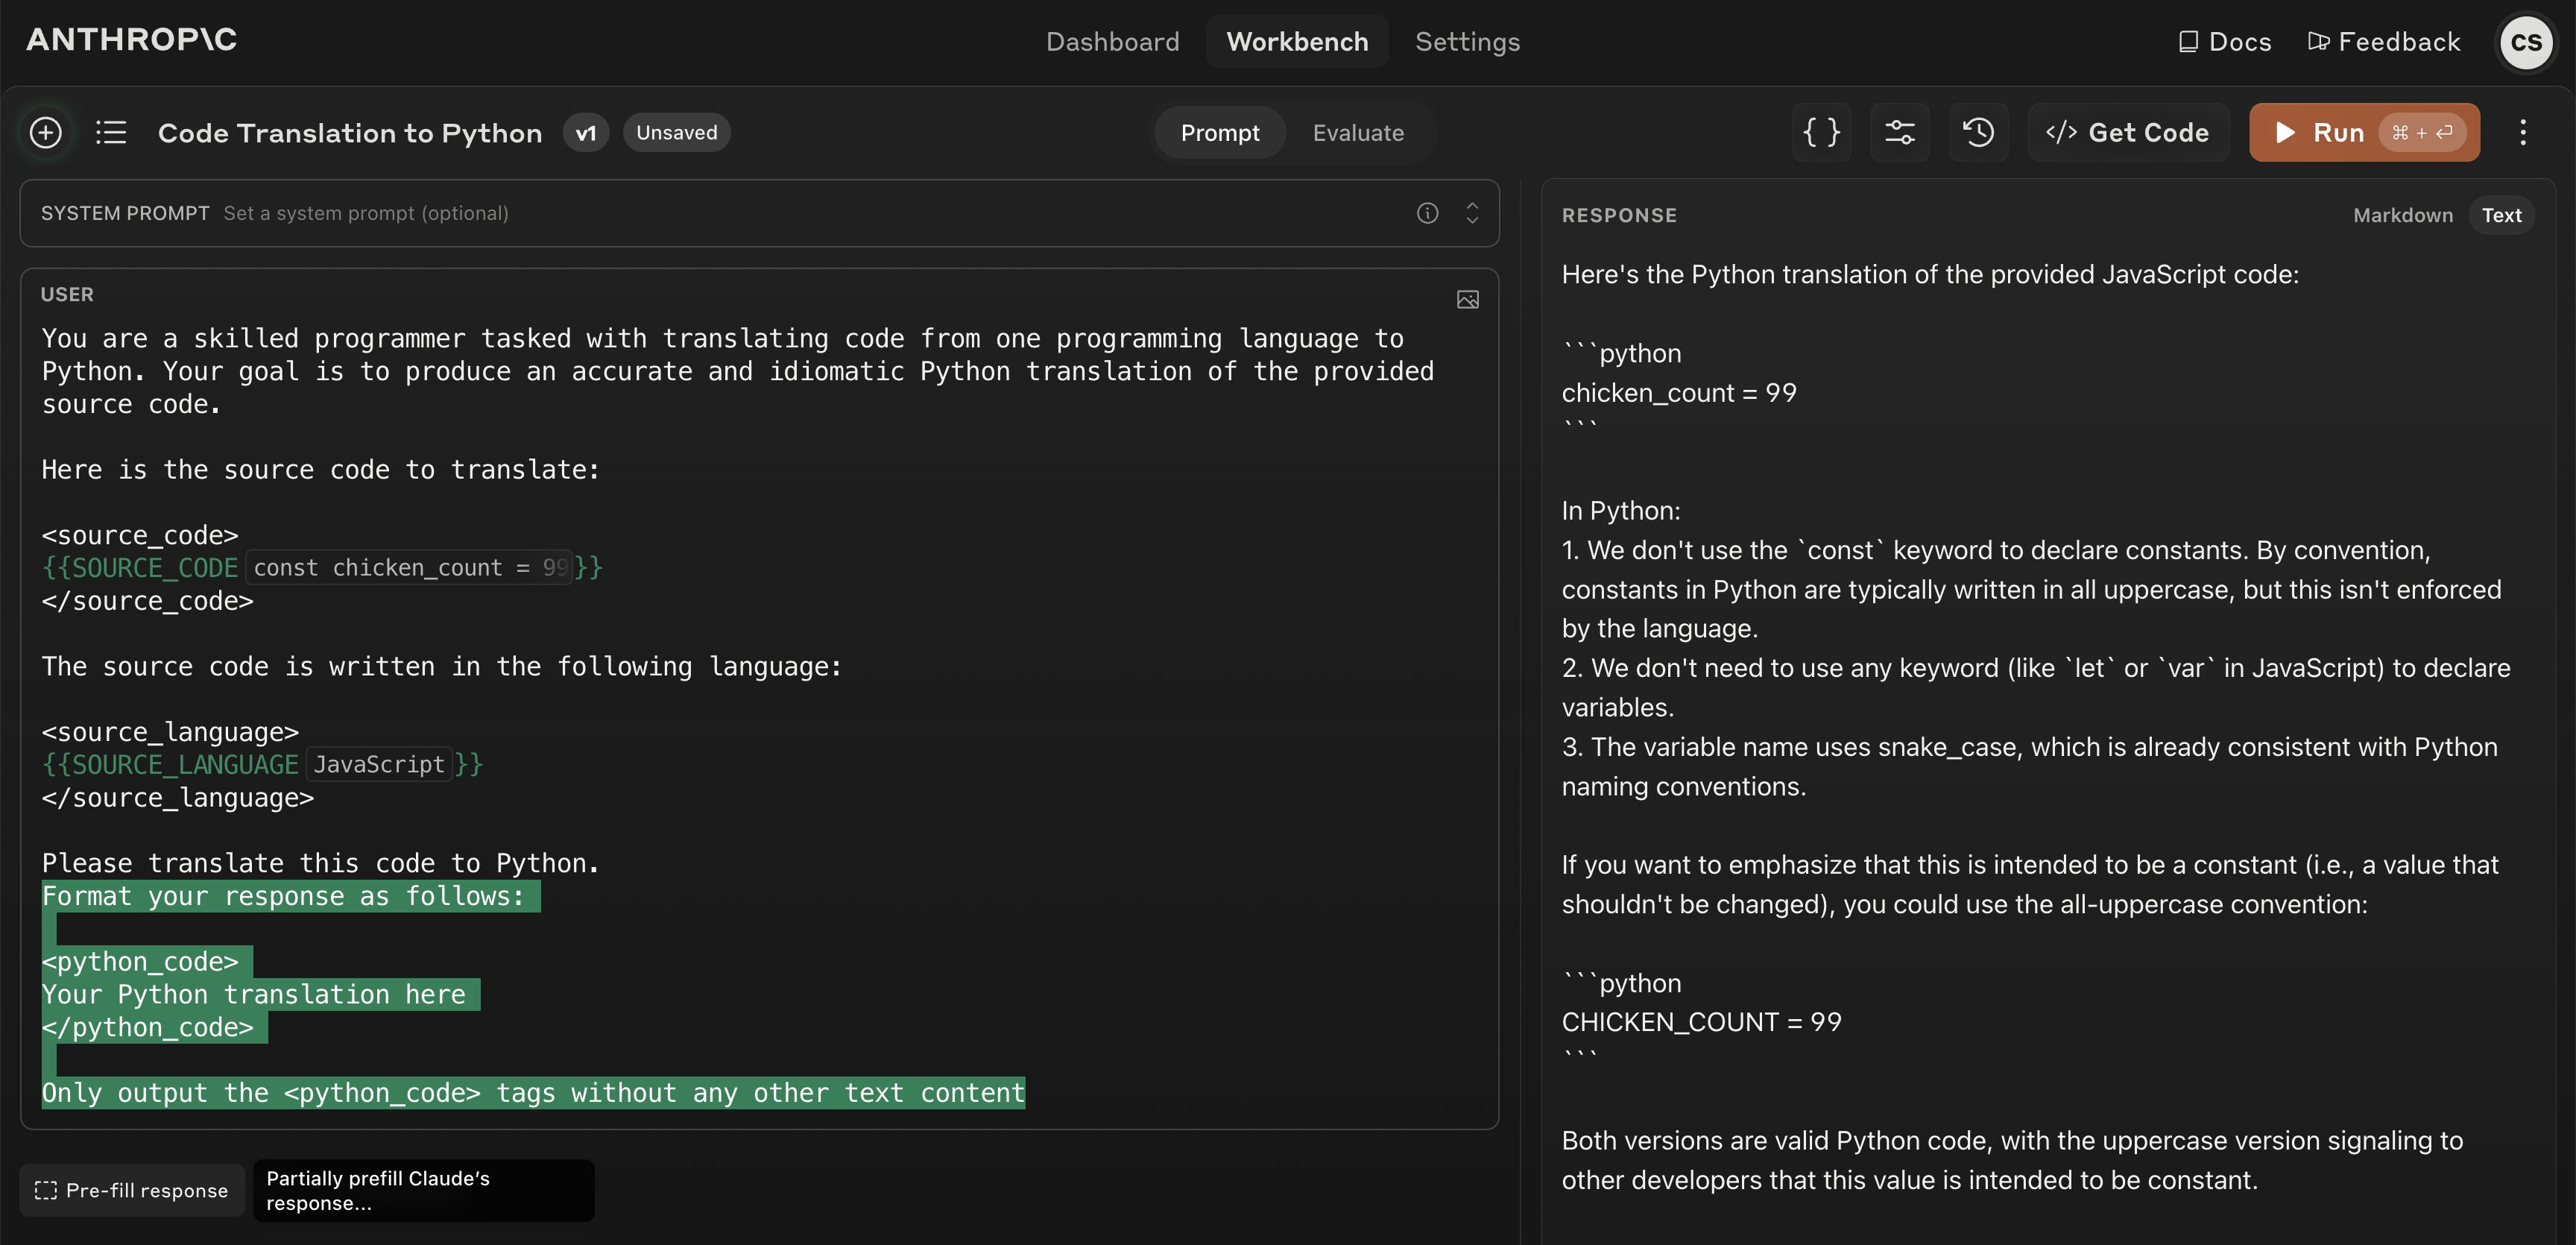Click the new prompt plus icon
This screenshot has height=1245, width=2576.
46,132
